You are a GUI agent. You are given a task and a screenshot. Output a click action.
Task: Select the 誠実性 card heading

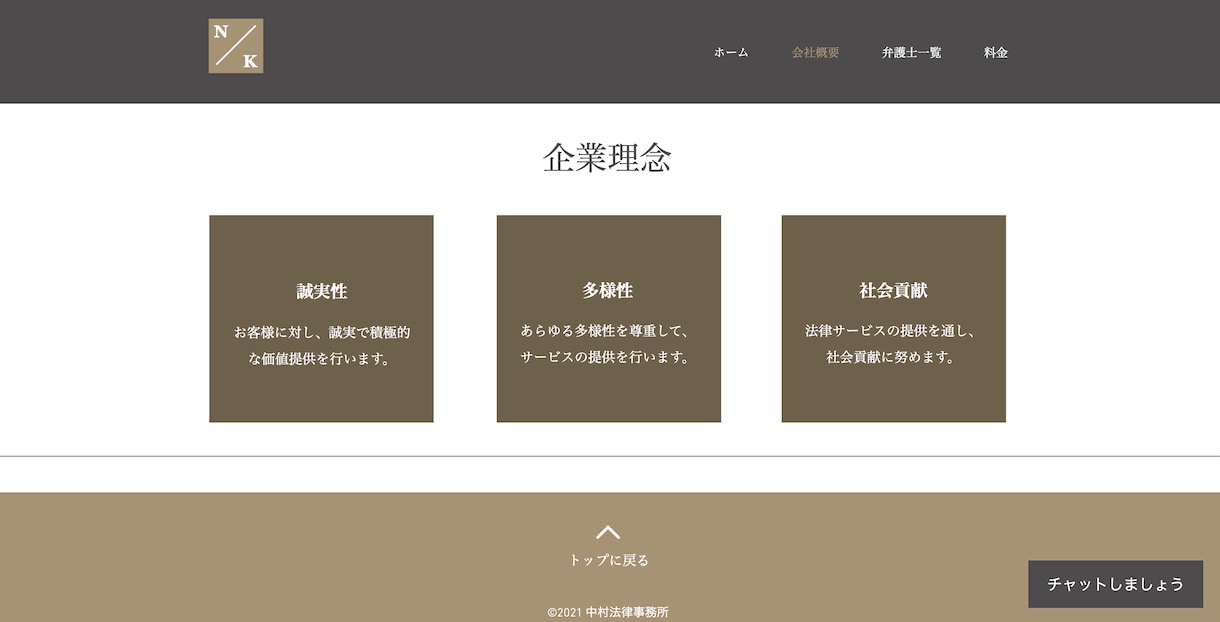(322, 291)
